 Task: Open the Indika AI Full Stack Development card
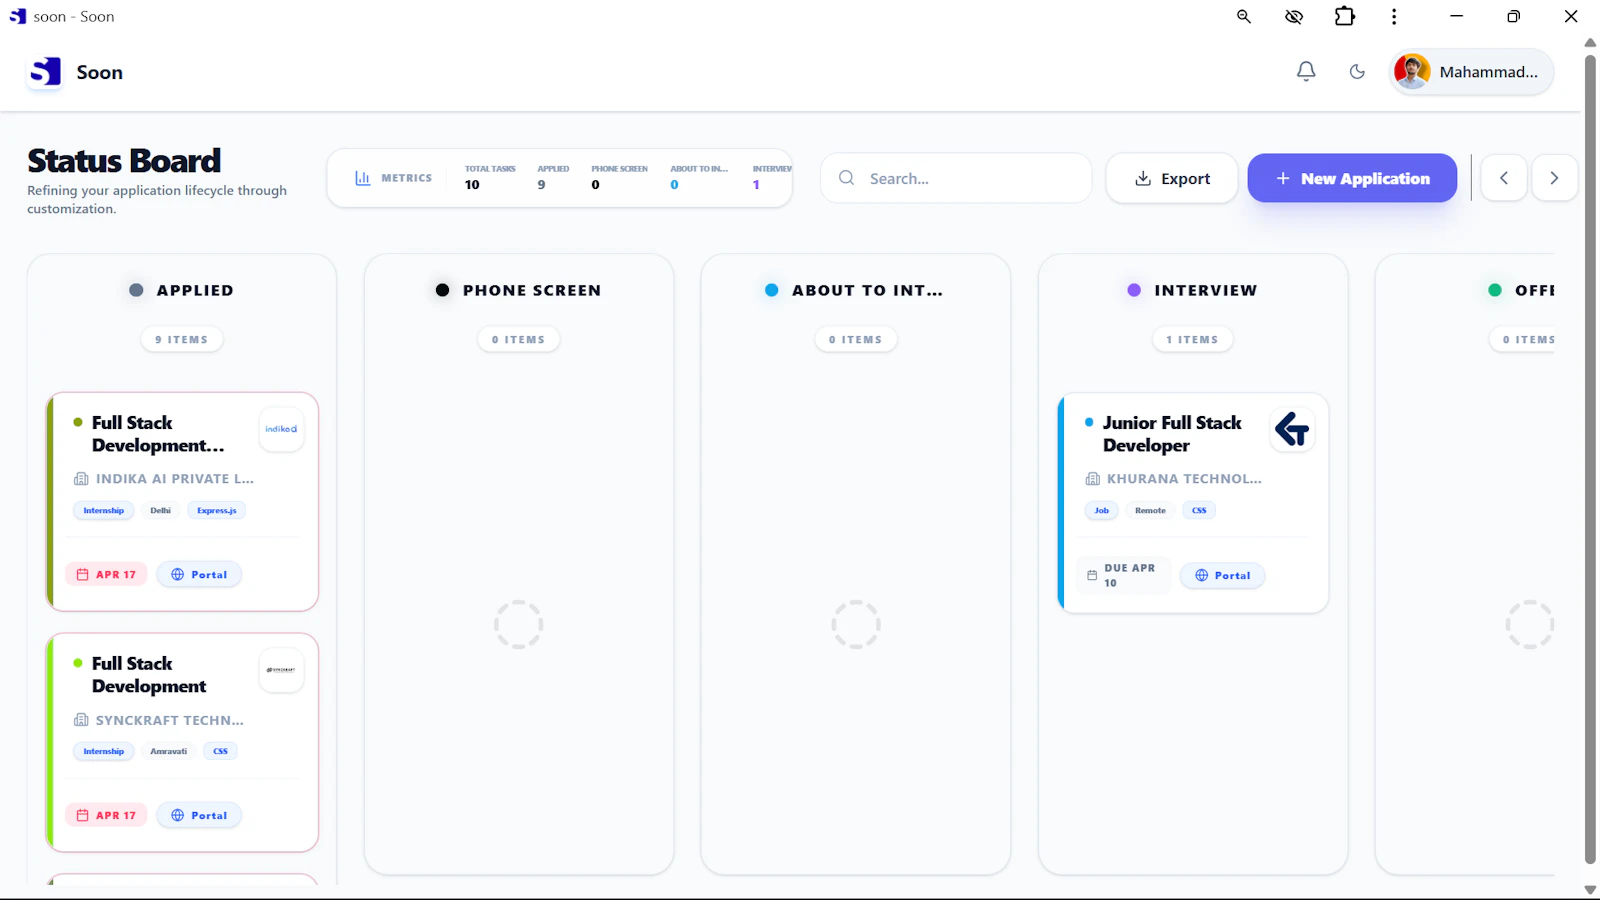click(182, 502)
